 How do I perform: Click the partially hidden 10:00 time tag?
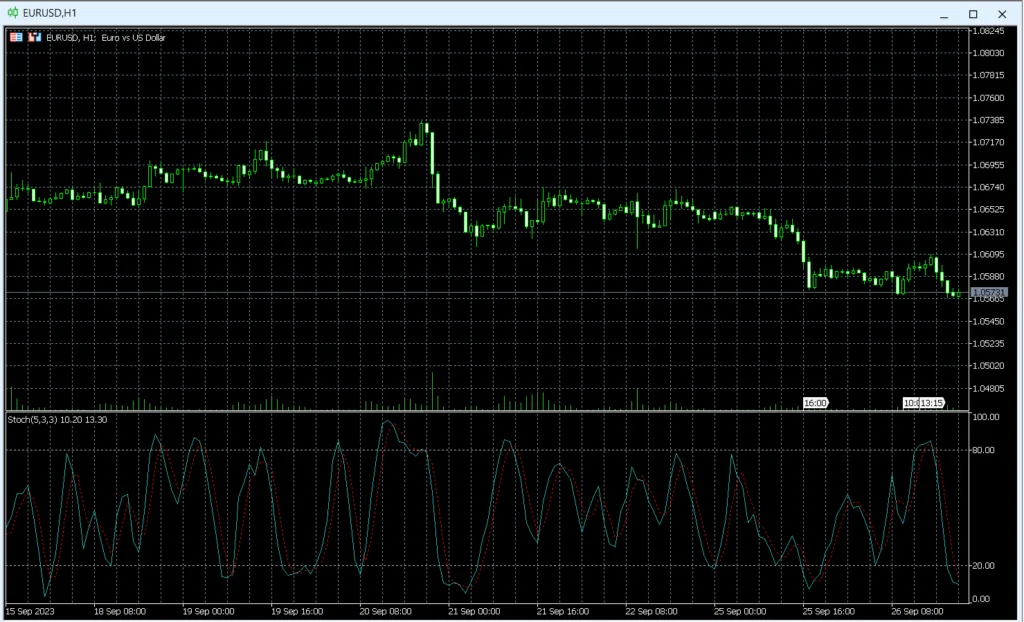coord(908,403)
